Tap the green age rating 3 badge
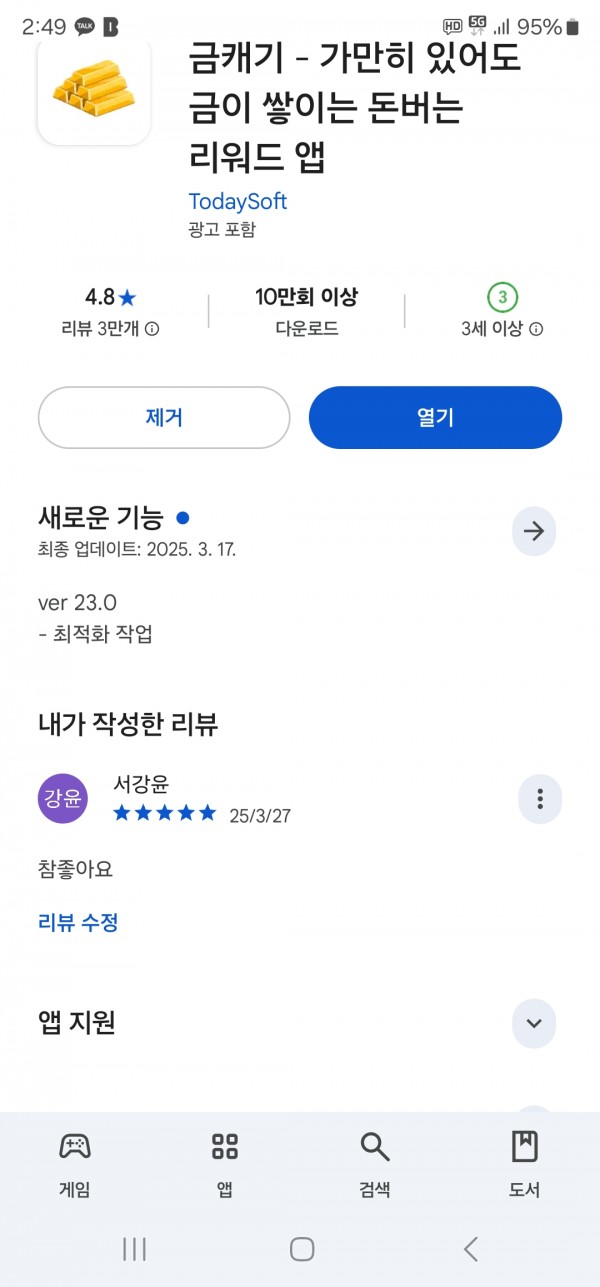 [x=503, y=297]
